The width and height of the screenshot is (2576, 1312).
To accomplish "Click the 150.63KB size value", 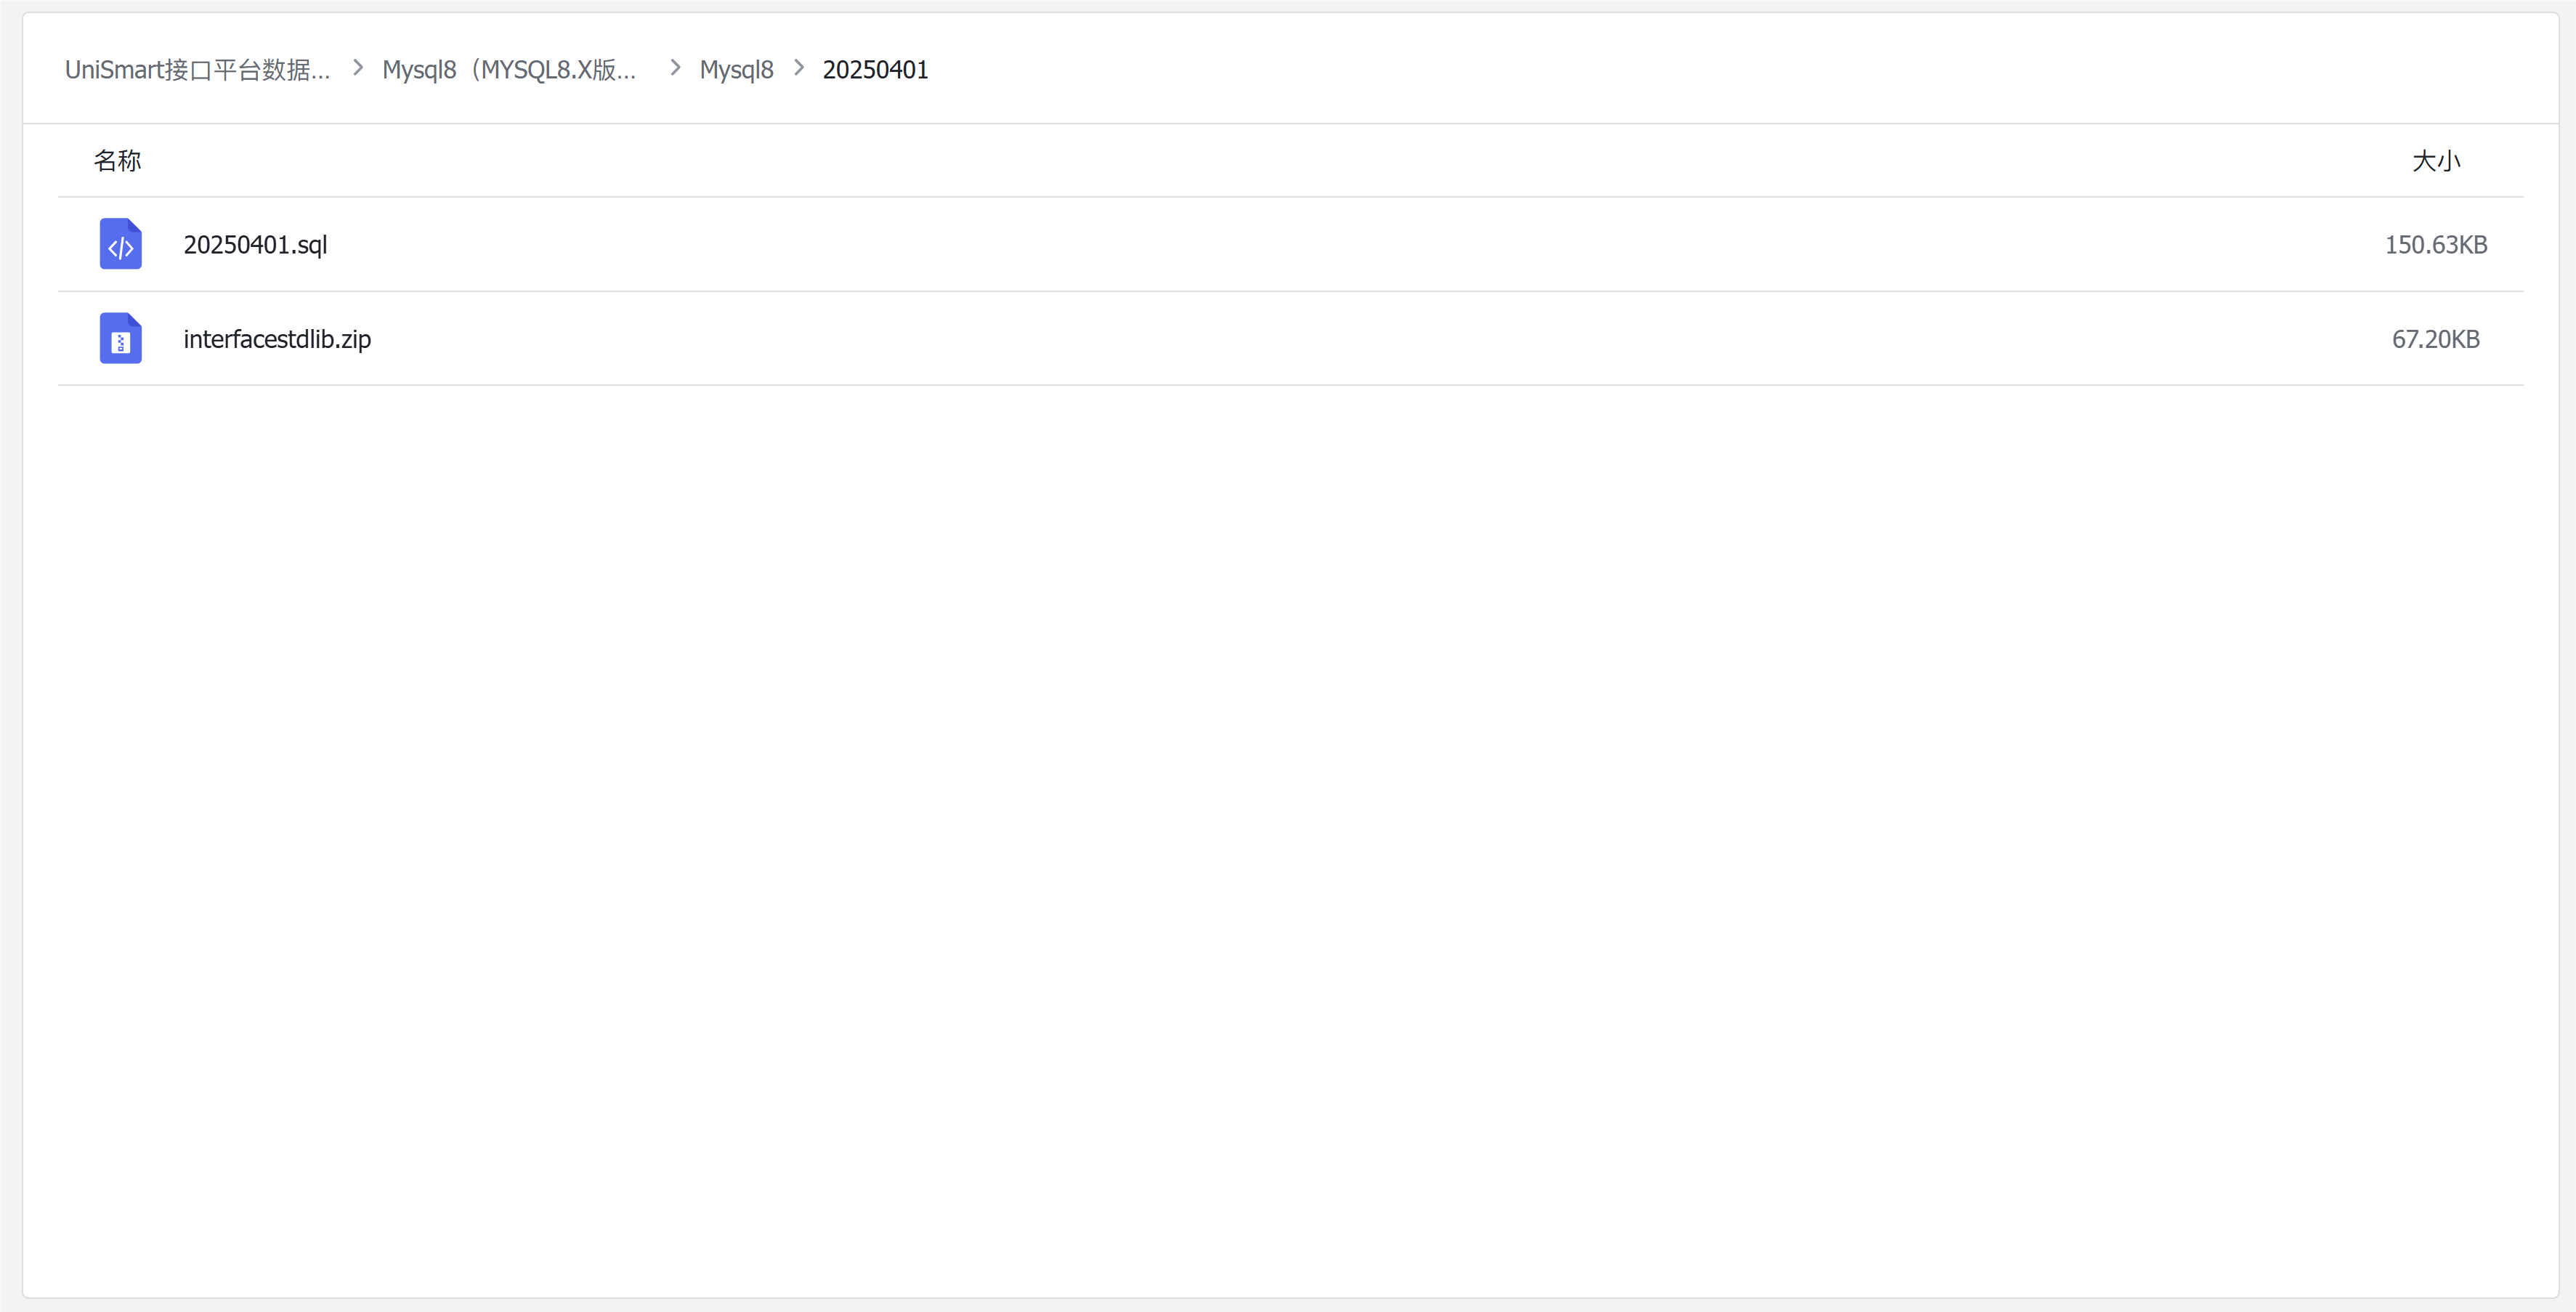I will pyautogui.click(x=2435, y=245).
